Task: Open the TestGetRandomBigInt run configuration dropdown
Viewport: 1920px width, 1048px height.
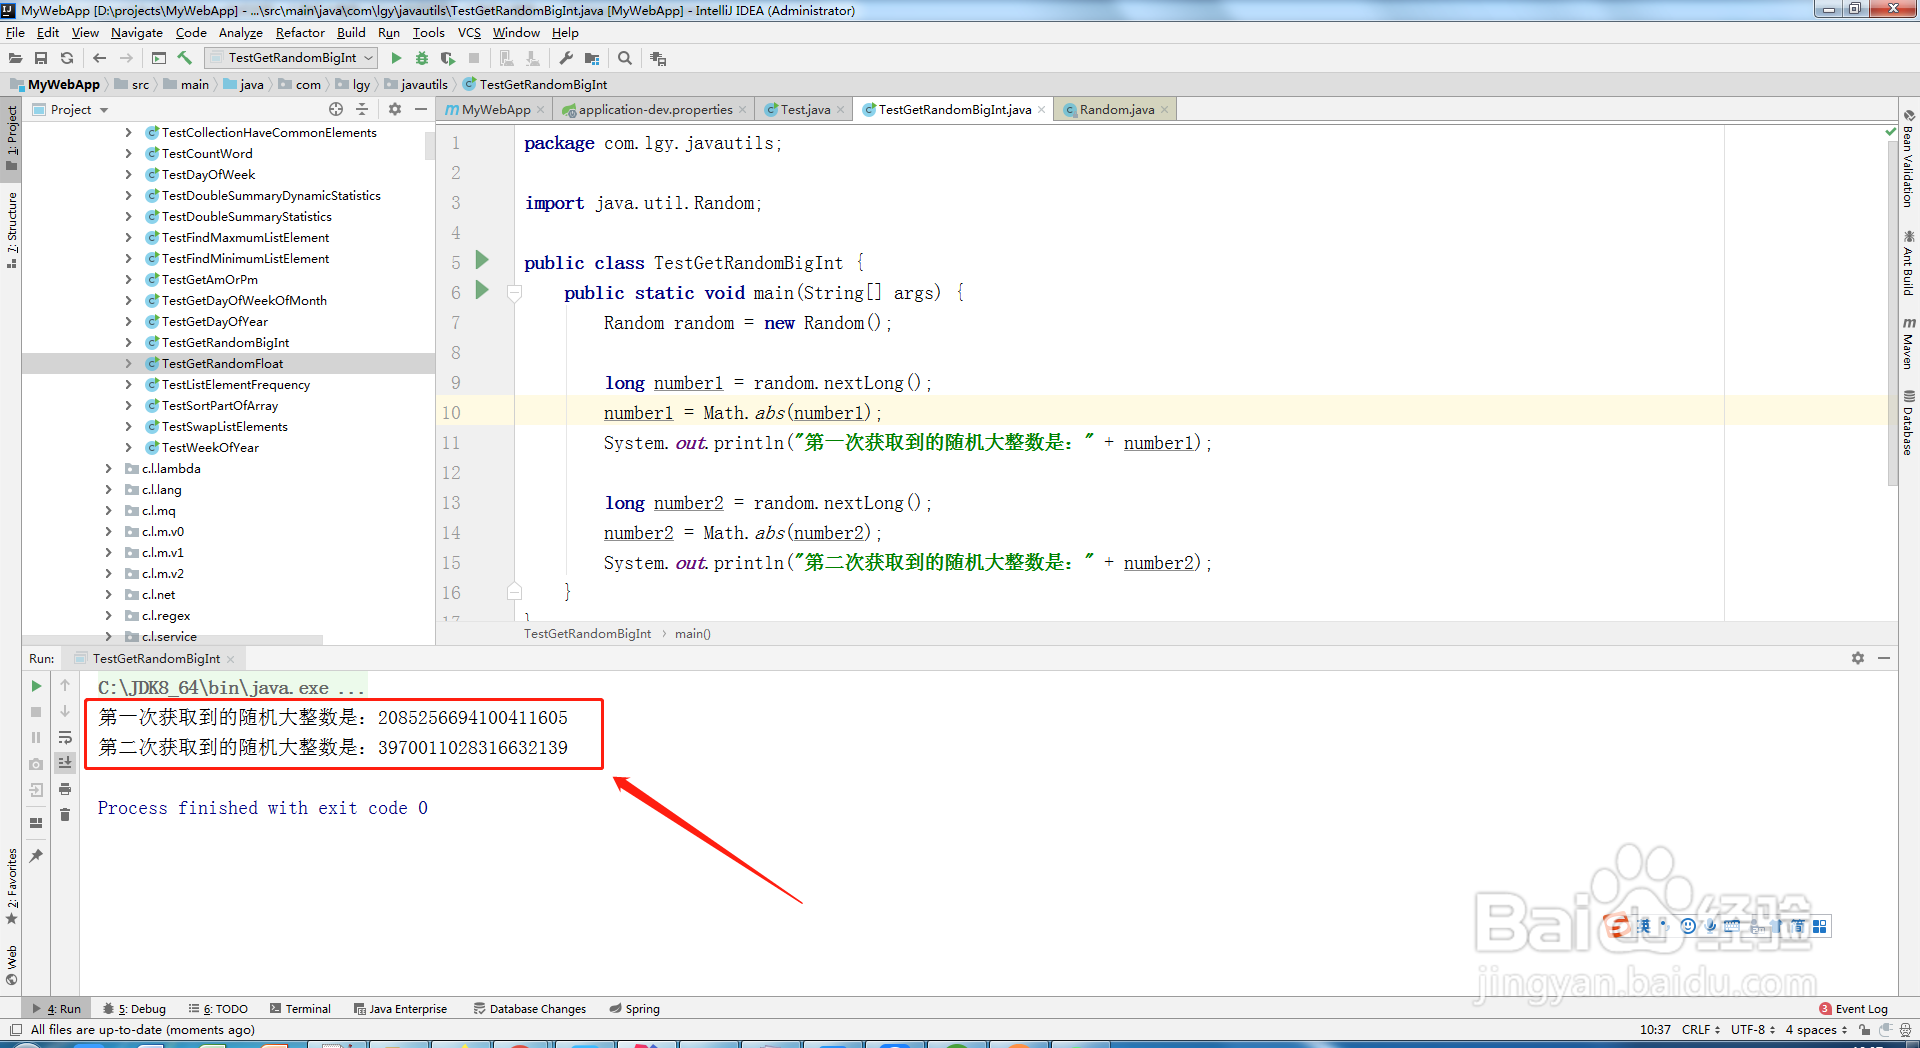Action: pyautogui.click(x=291, y=58)
